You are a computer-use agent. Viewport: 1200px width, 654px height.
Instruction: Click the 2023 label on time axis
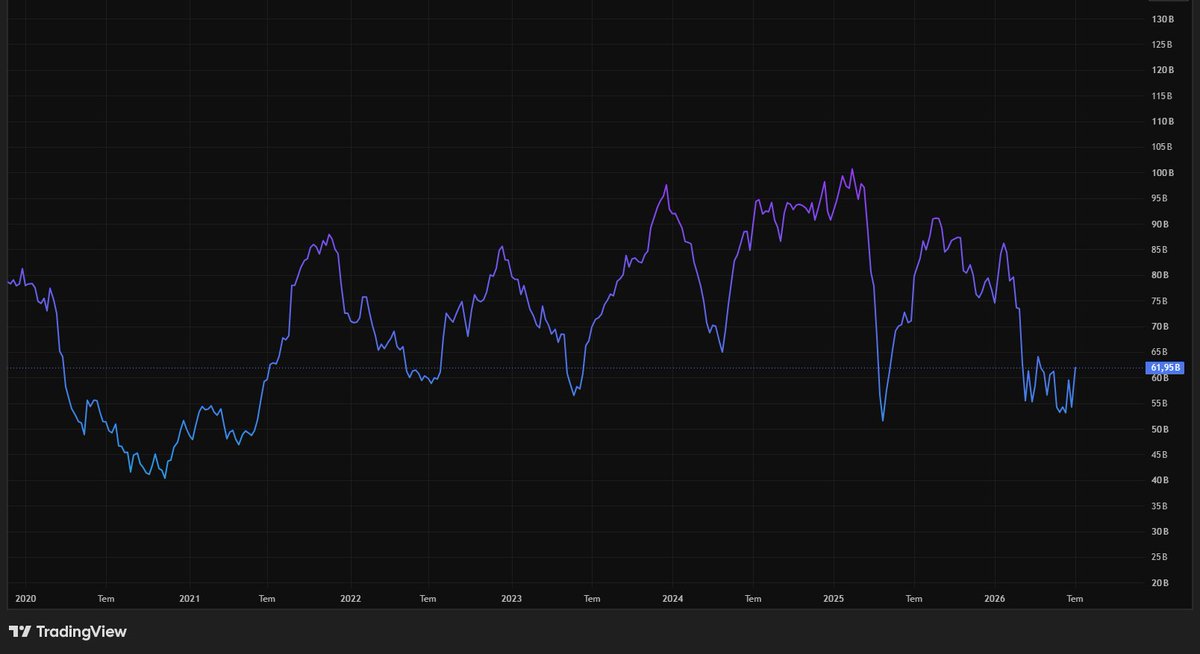pos(511,599)
